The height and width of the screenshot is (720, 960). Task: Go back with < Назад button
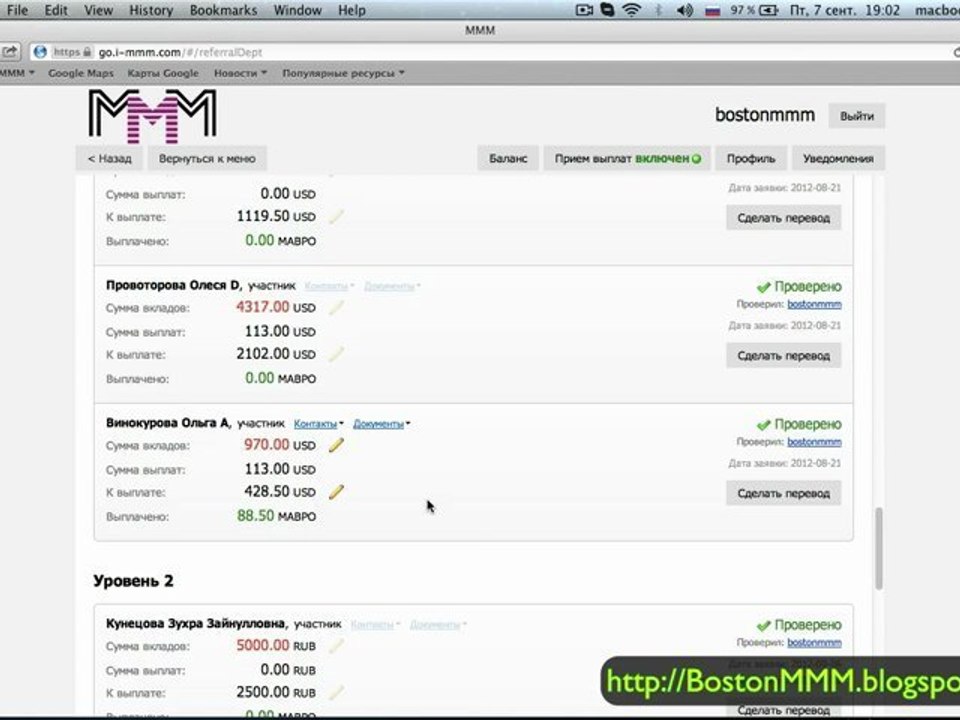tap(110, 159)
